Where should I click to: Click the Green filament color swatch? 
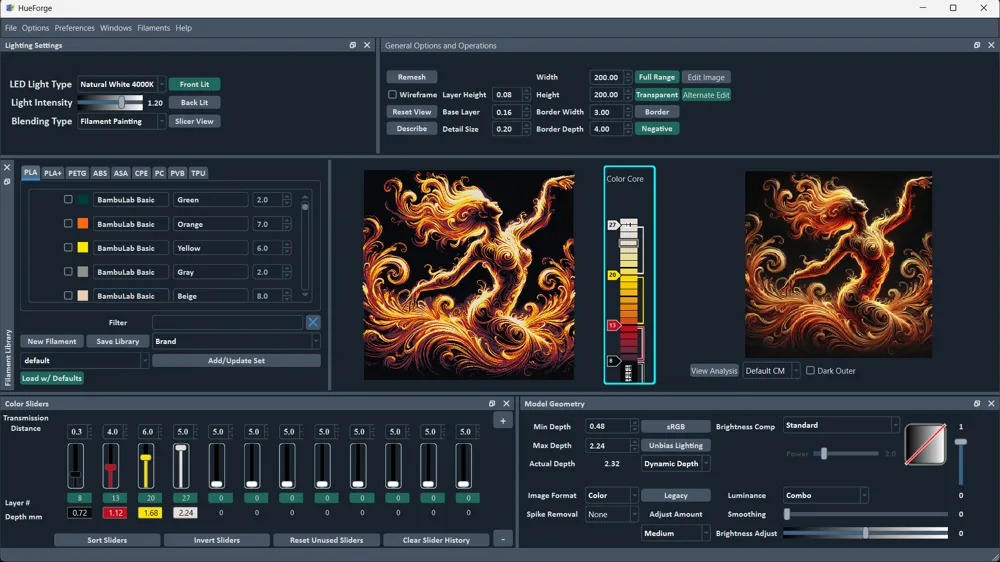83,200
